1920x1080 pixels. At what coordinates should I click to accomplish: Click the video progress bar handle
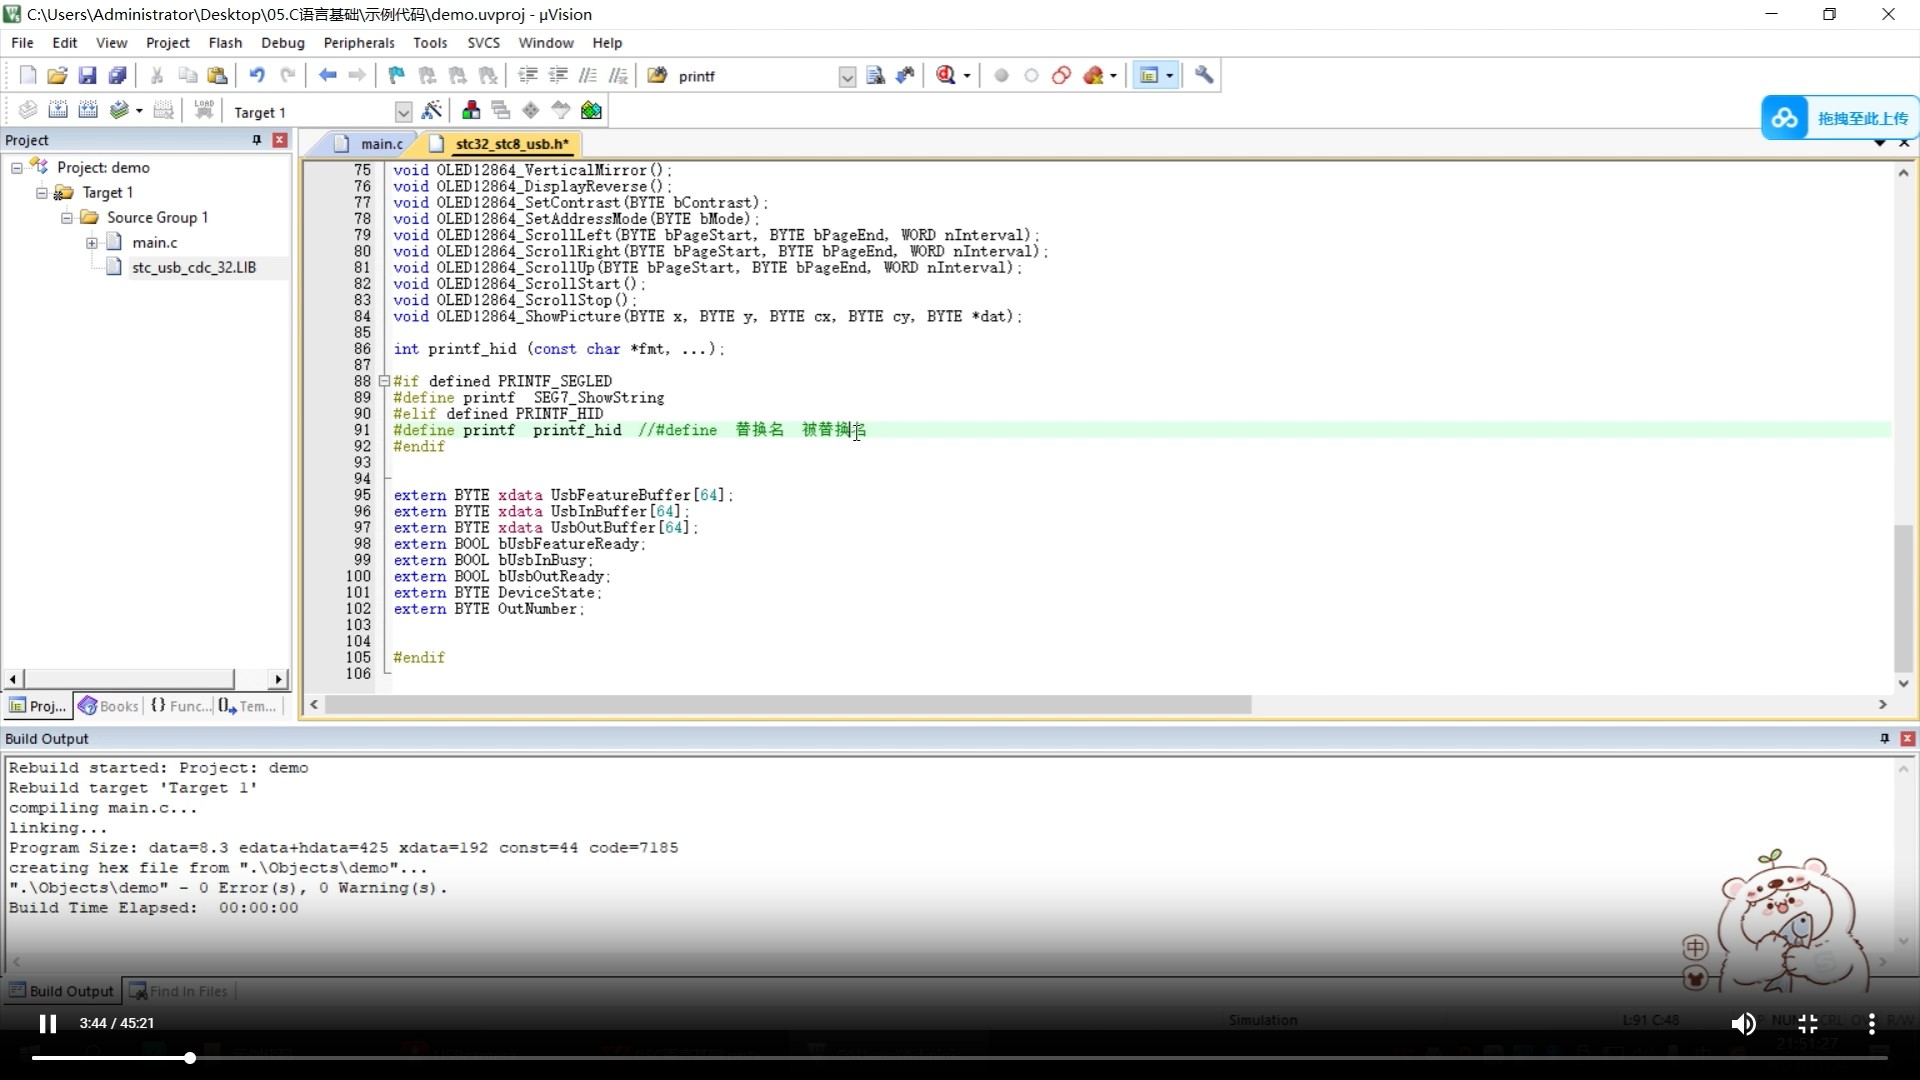(x=189, y=1057)
